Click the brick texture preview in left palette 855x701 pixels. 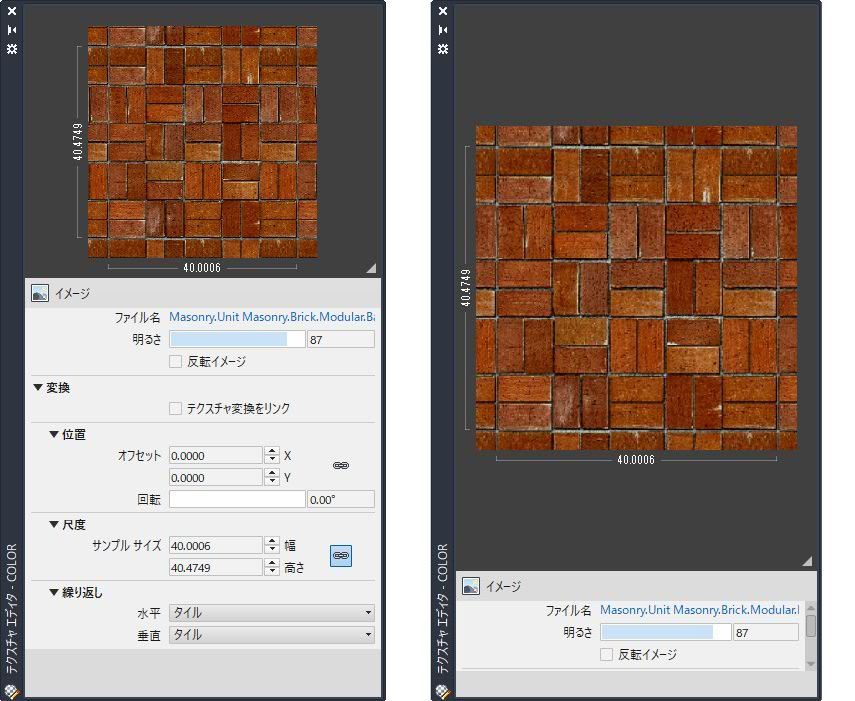(x=202, y=142)
